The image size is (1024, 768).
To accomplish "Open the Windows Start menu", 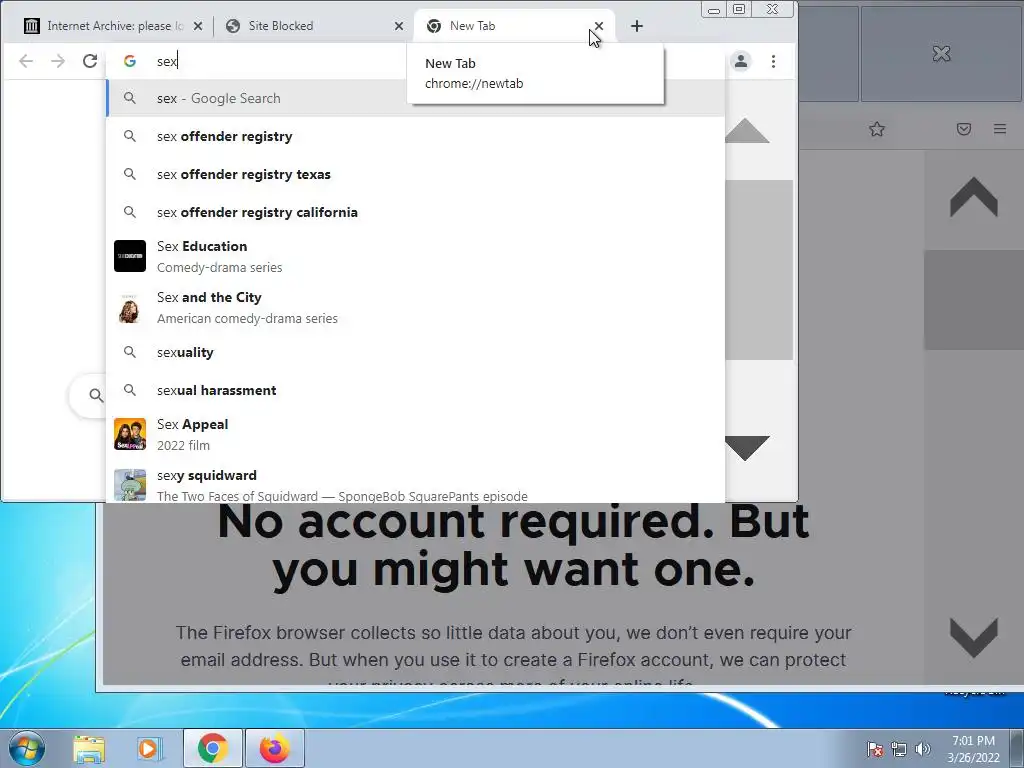I will tap(27, 748).
